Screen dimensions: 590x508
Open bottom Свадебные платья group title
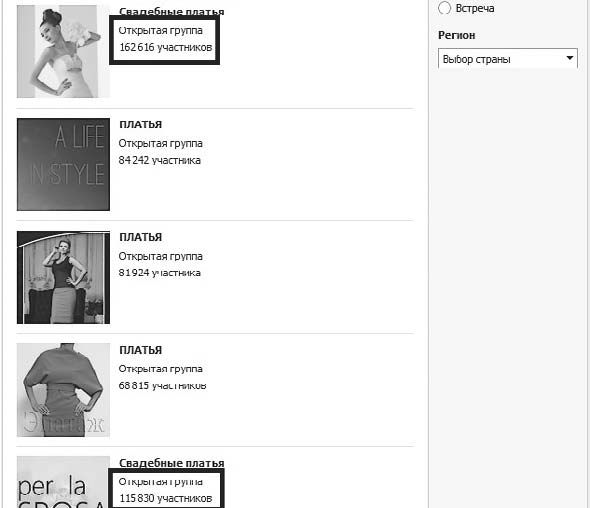(x=172, y=463)
